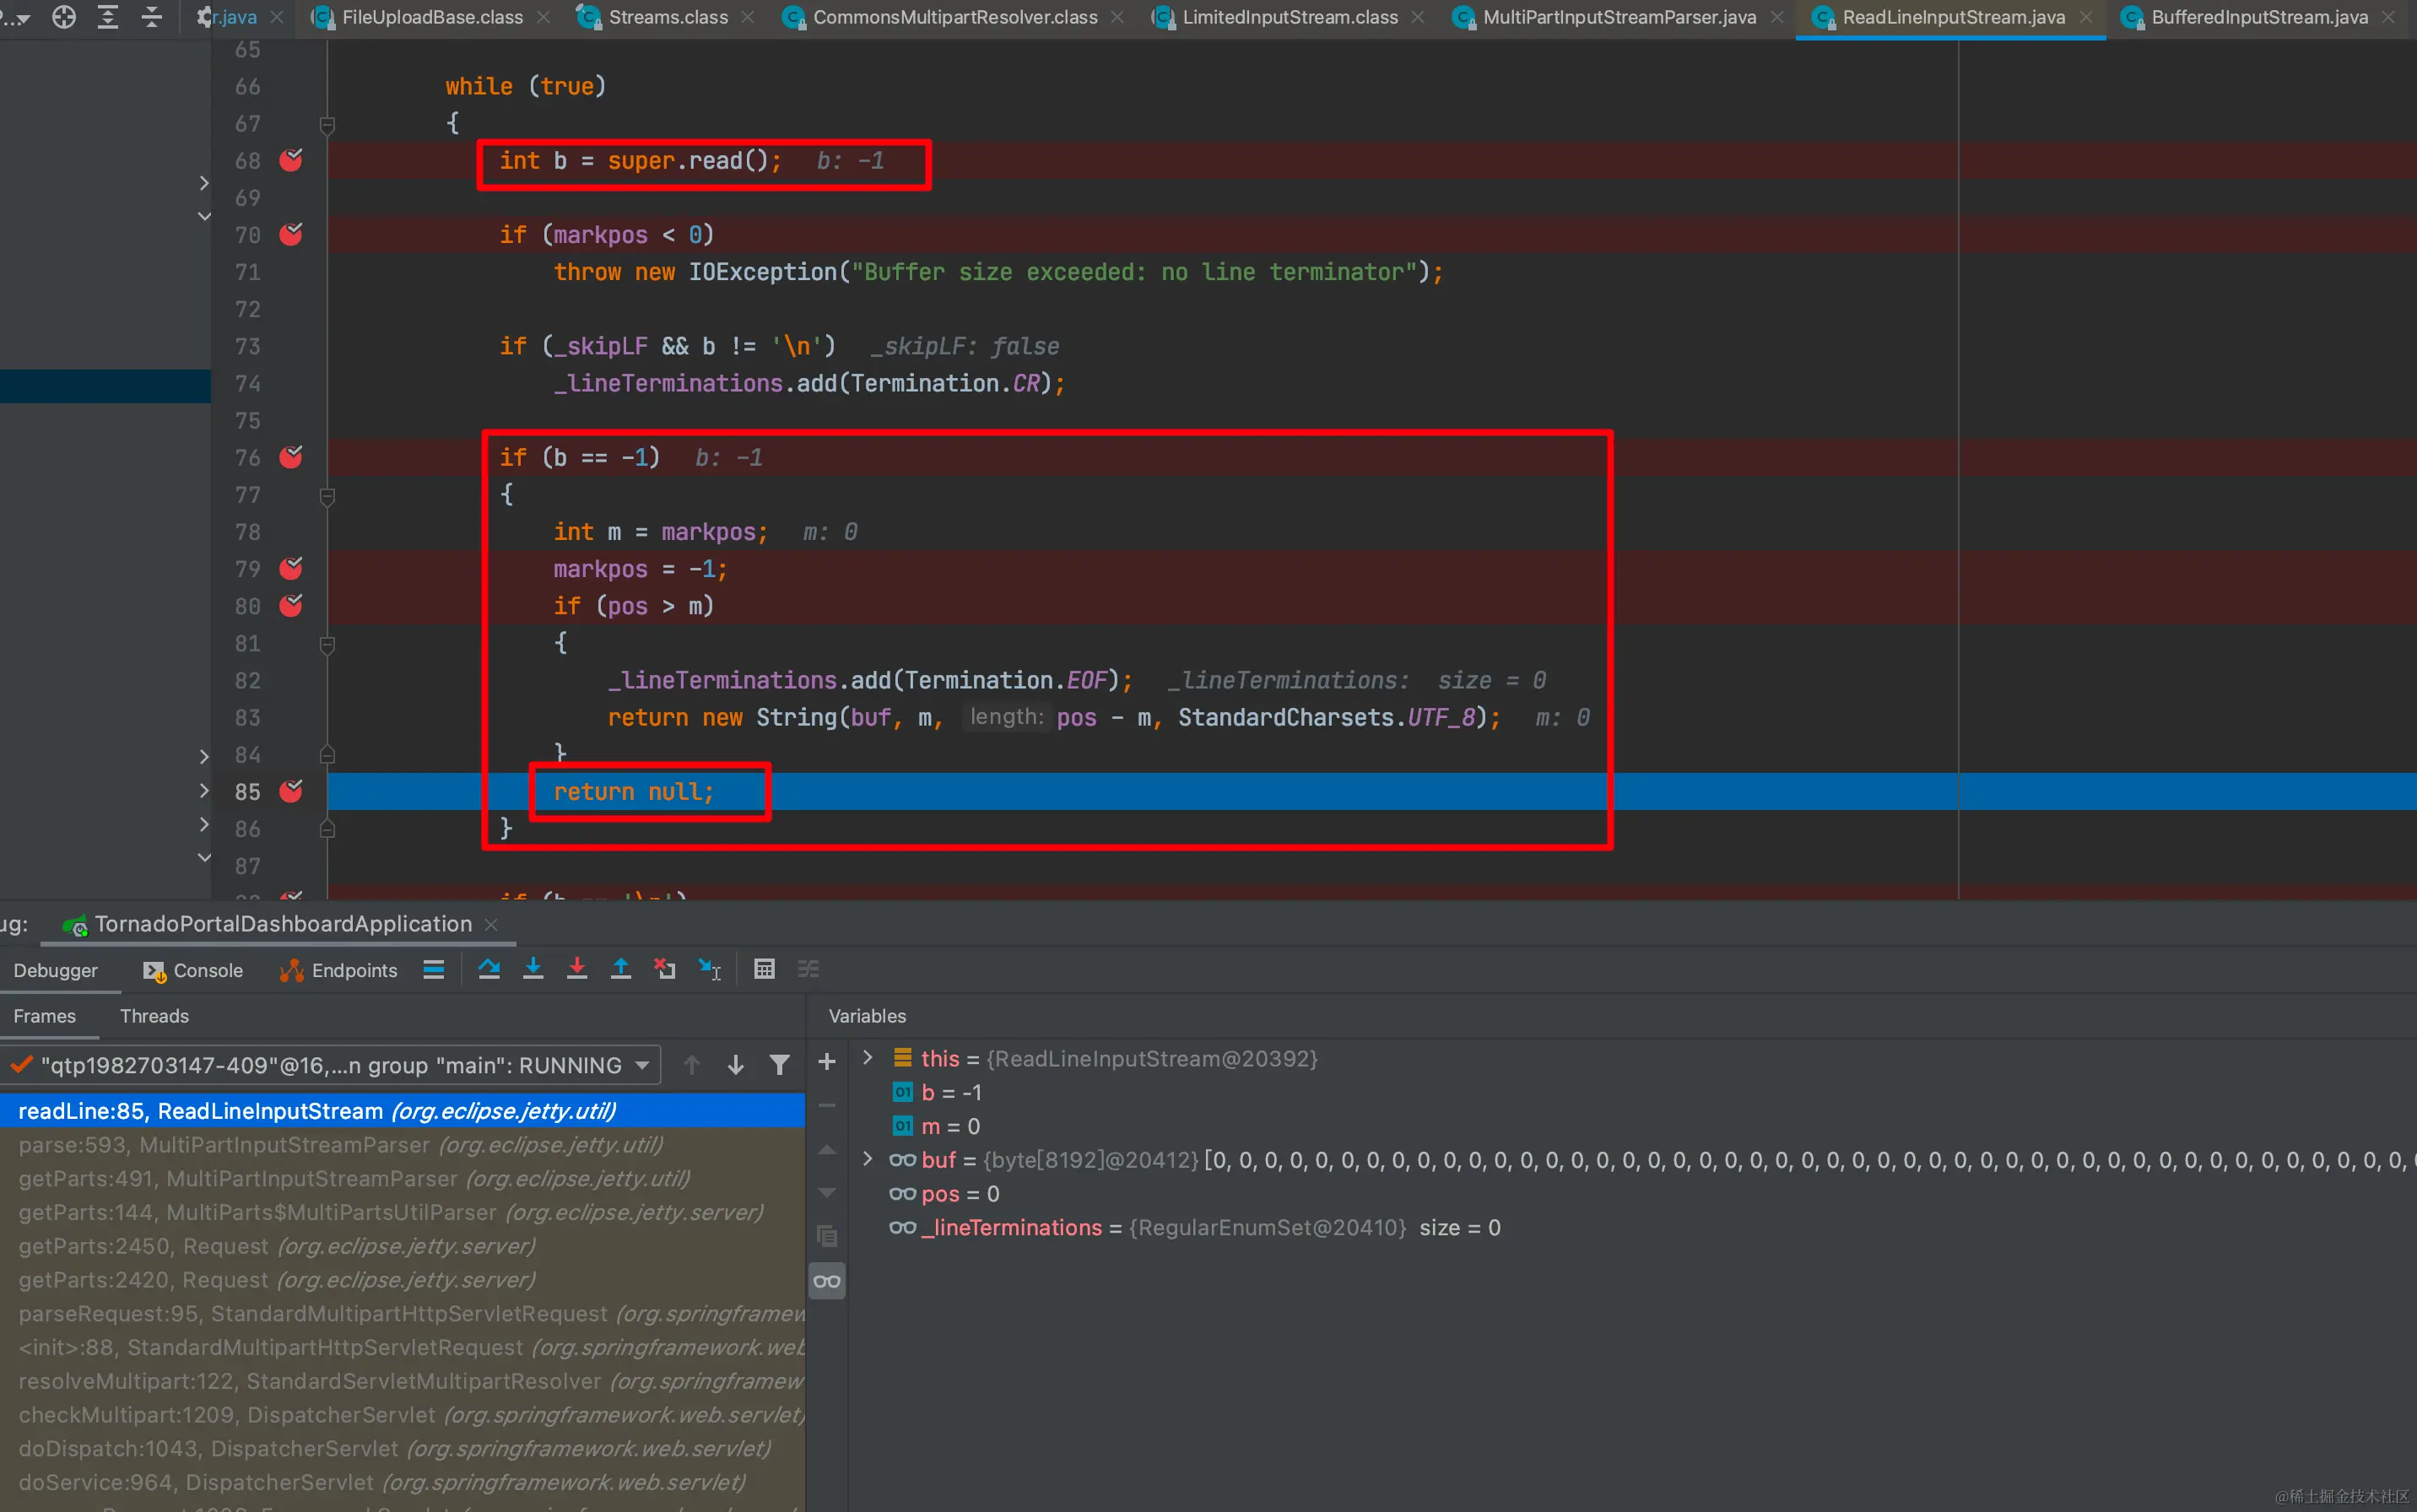This screenshot has height=1512, width=2417.
Task: Expand the buf byte array variable
Action: [x=868, y=1159]
